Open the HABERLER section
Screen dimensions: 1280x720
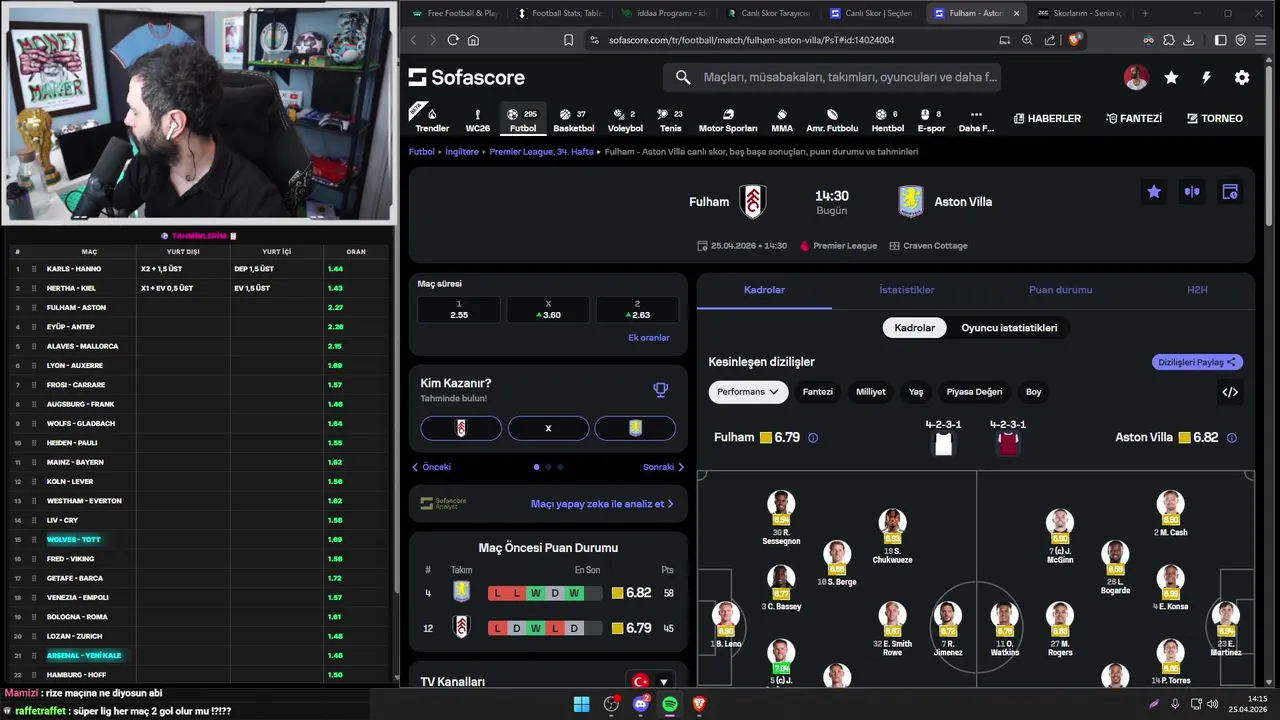(1047, 118)
